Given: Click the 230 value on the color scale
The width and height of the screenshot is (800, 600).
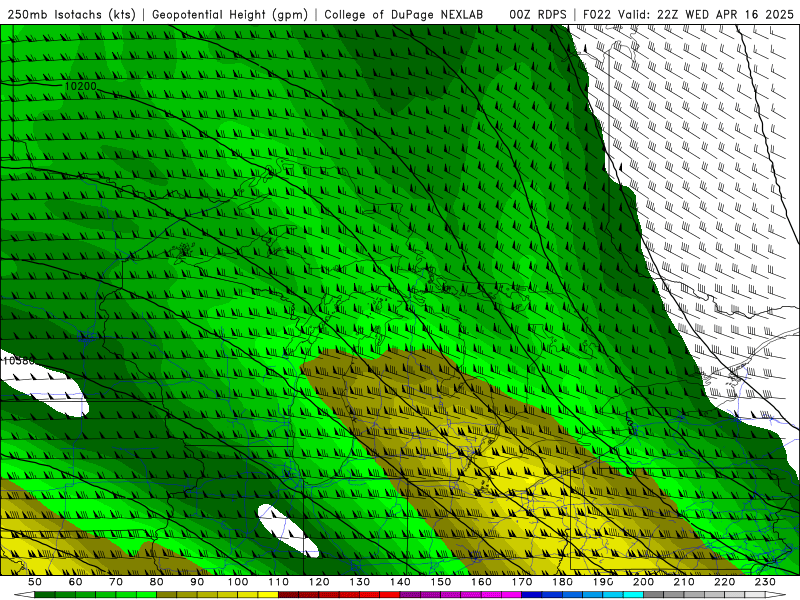Looking at the screenshot, I should pyautogui.click(x=766, y=582).
